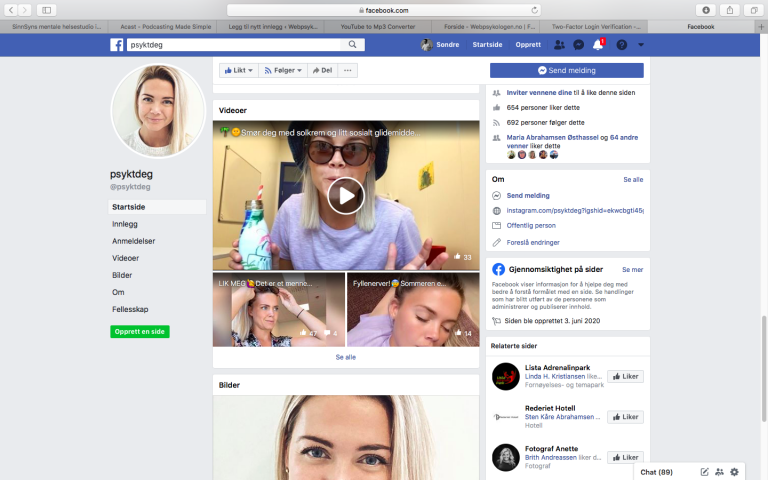Like Lista Adrenalinpark page
Screen dimensions: 768x480
(625, 376)
